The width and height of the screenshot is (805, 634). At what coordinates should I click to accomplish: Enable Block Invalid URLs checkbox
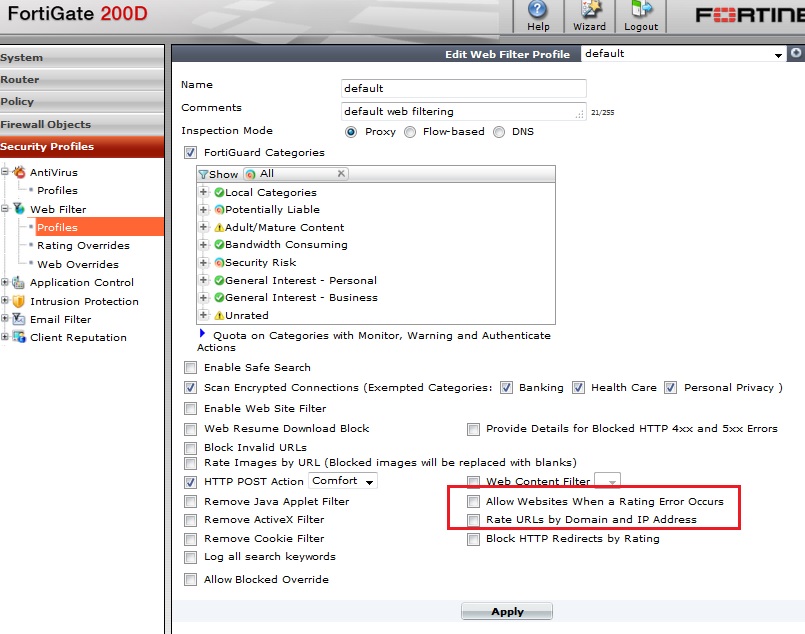tap(190, 448)
